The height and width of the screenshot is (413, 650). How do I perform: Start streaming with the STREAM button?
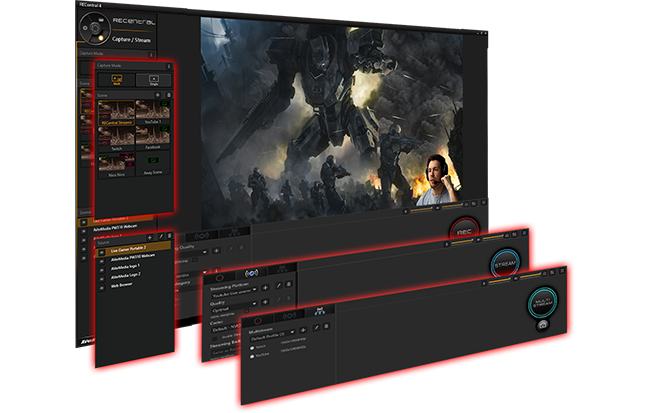click(505, 264)
